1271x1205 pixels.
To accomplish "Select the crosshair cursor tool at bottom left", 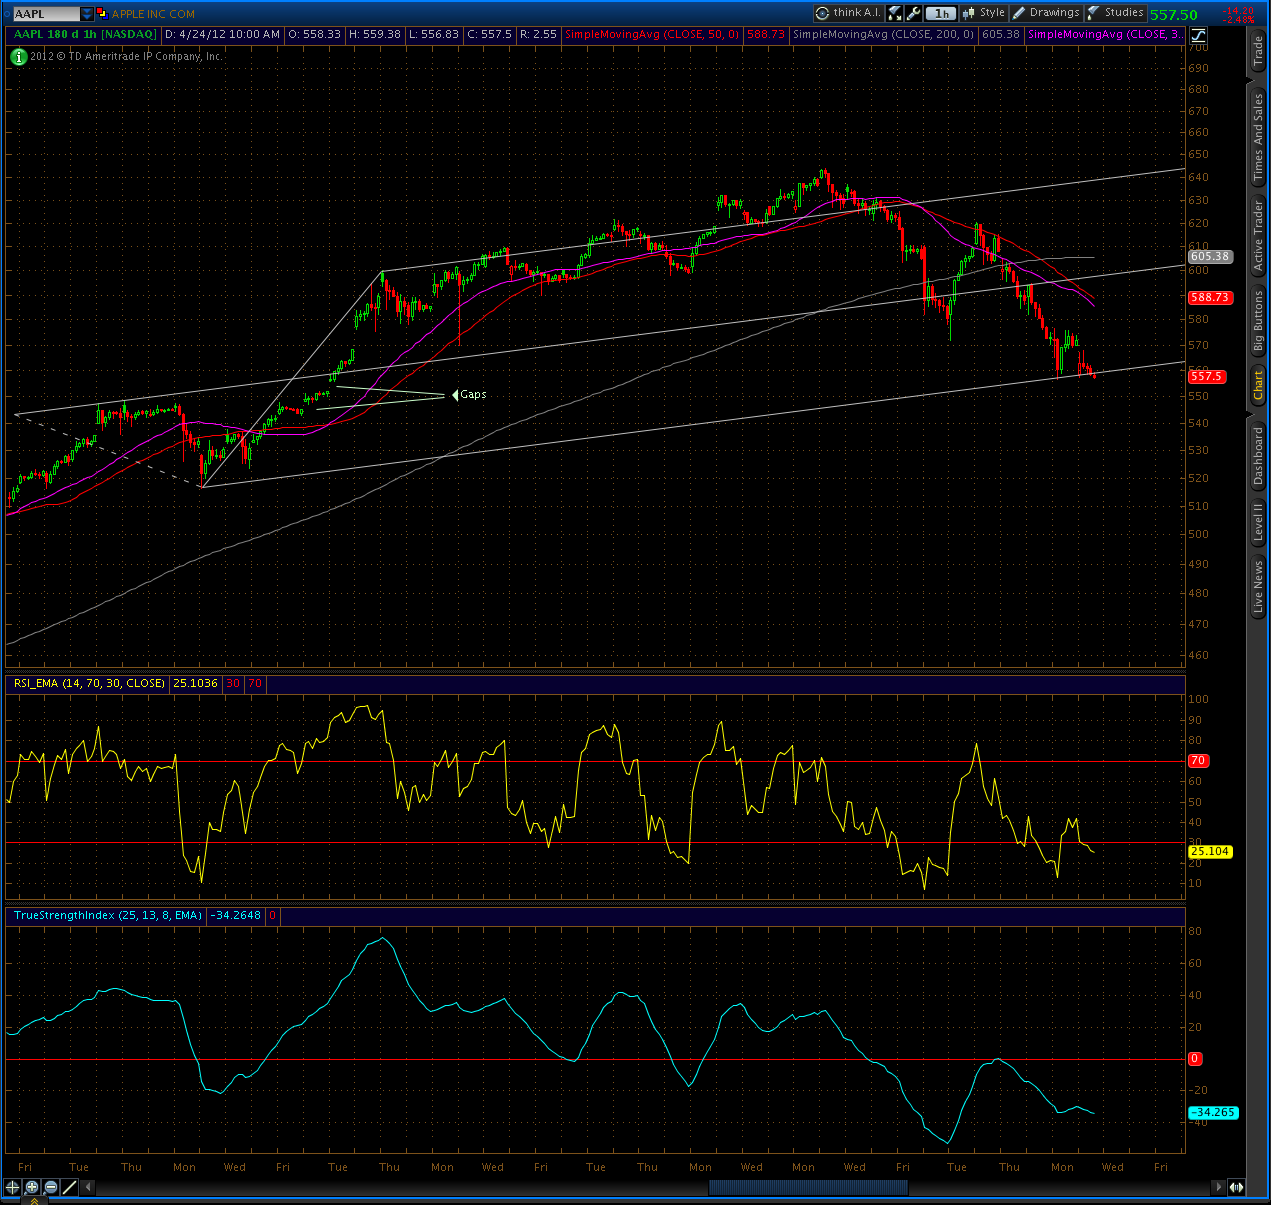I will click(x=12, y=1187).
